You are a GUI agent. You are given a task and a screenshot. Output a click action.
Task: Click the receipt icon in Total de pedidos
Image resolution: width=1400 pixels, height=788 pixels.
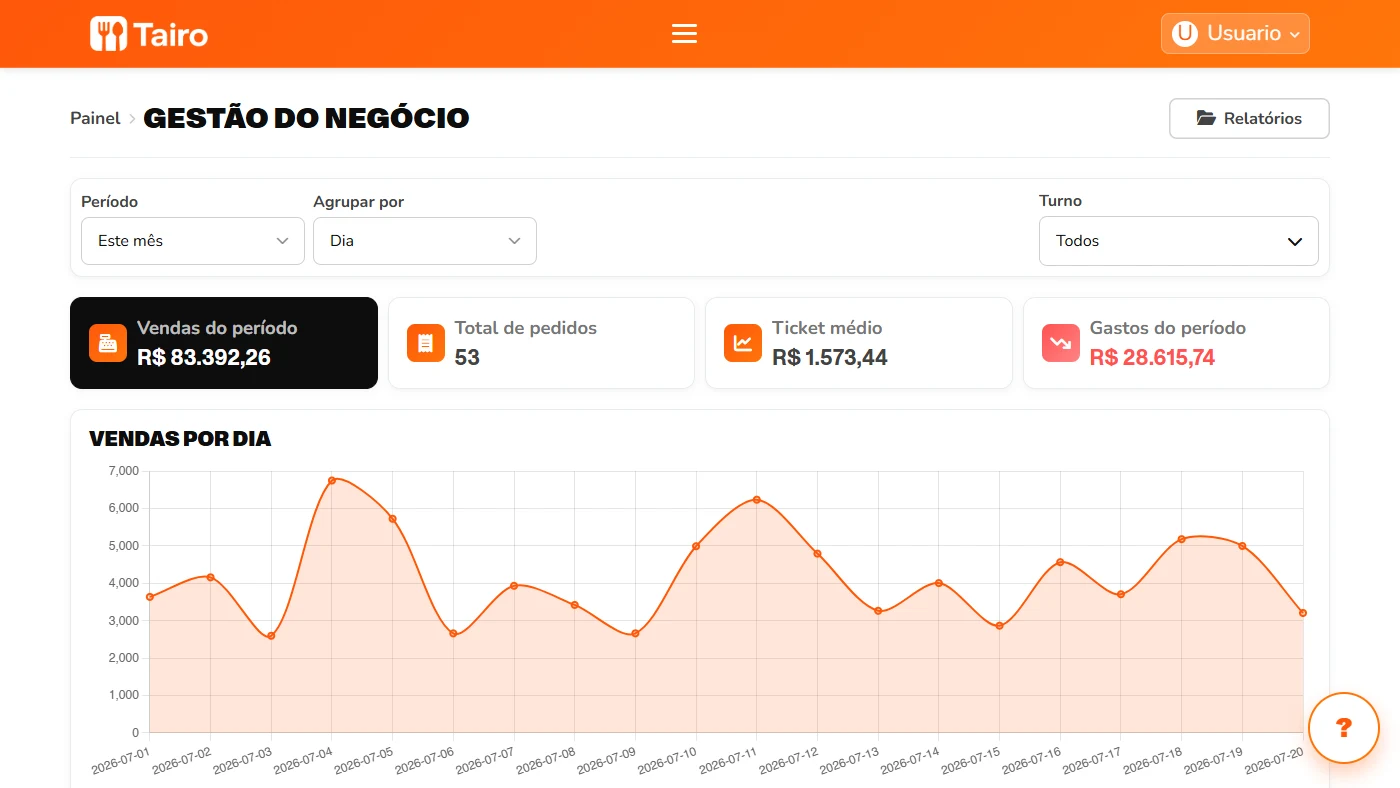point(426,343)
